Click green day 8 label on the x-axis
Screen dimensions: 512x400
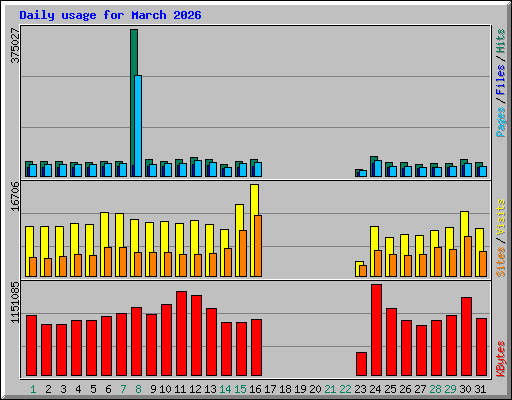138,389
